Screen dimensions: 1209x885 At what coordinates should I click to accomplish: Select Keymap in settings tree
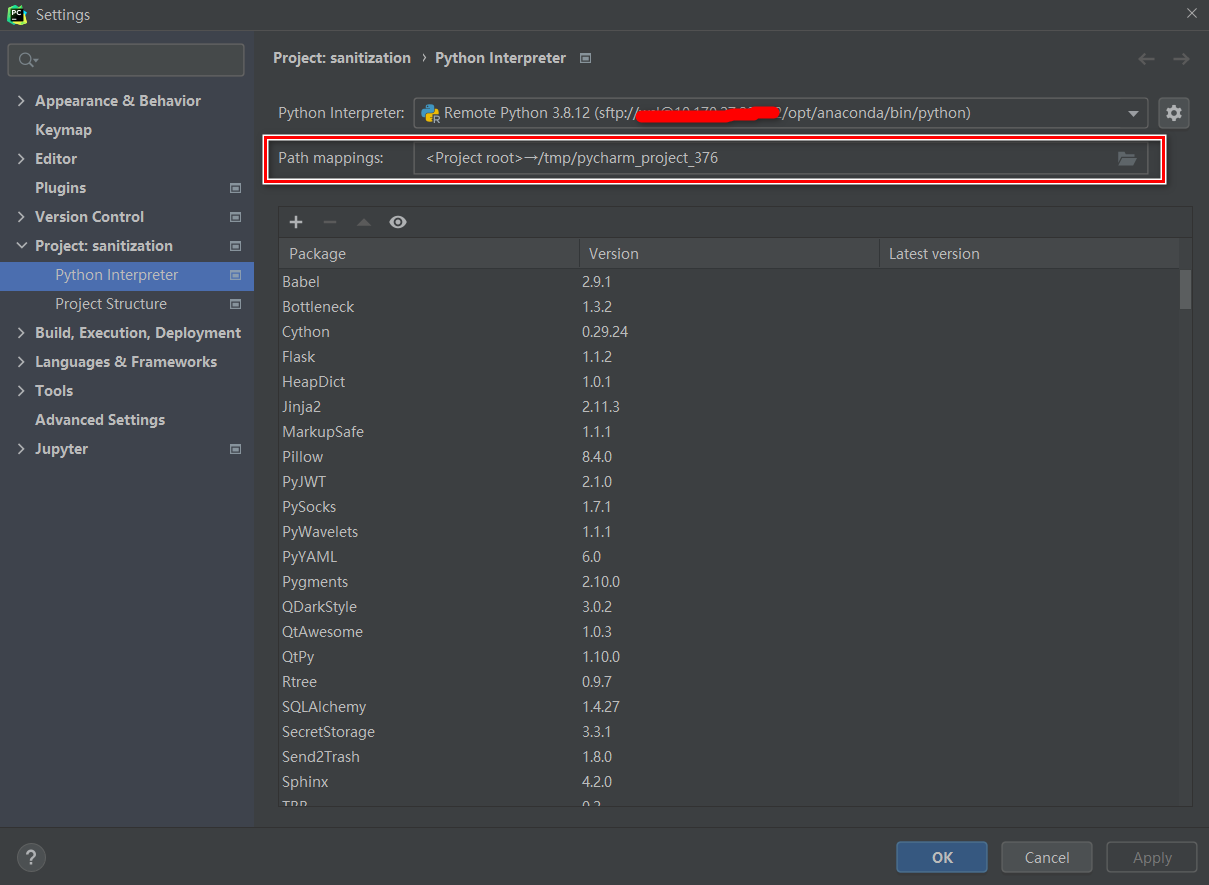pyautogui.click(x=63, y=130)
